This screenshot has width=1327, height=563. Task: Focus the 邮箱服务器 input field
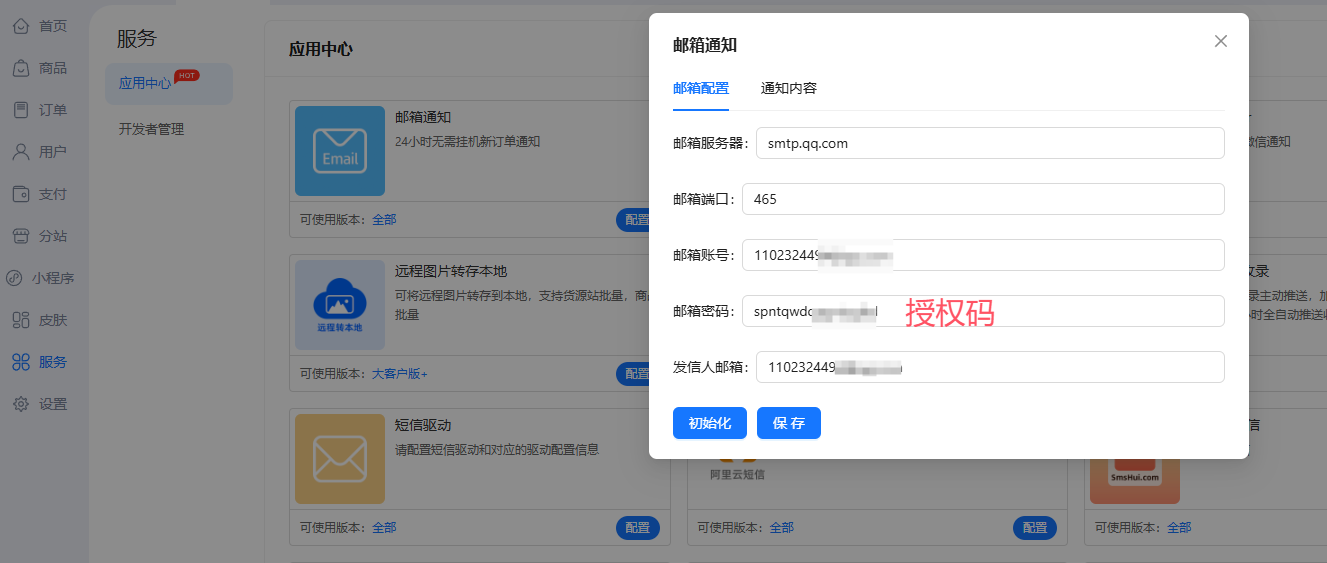tap(989, 143)
